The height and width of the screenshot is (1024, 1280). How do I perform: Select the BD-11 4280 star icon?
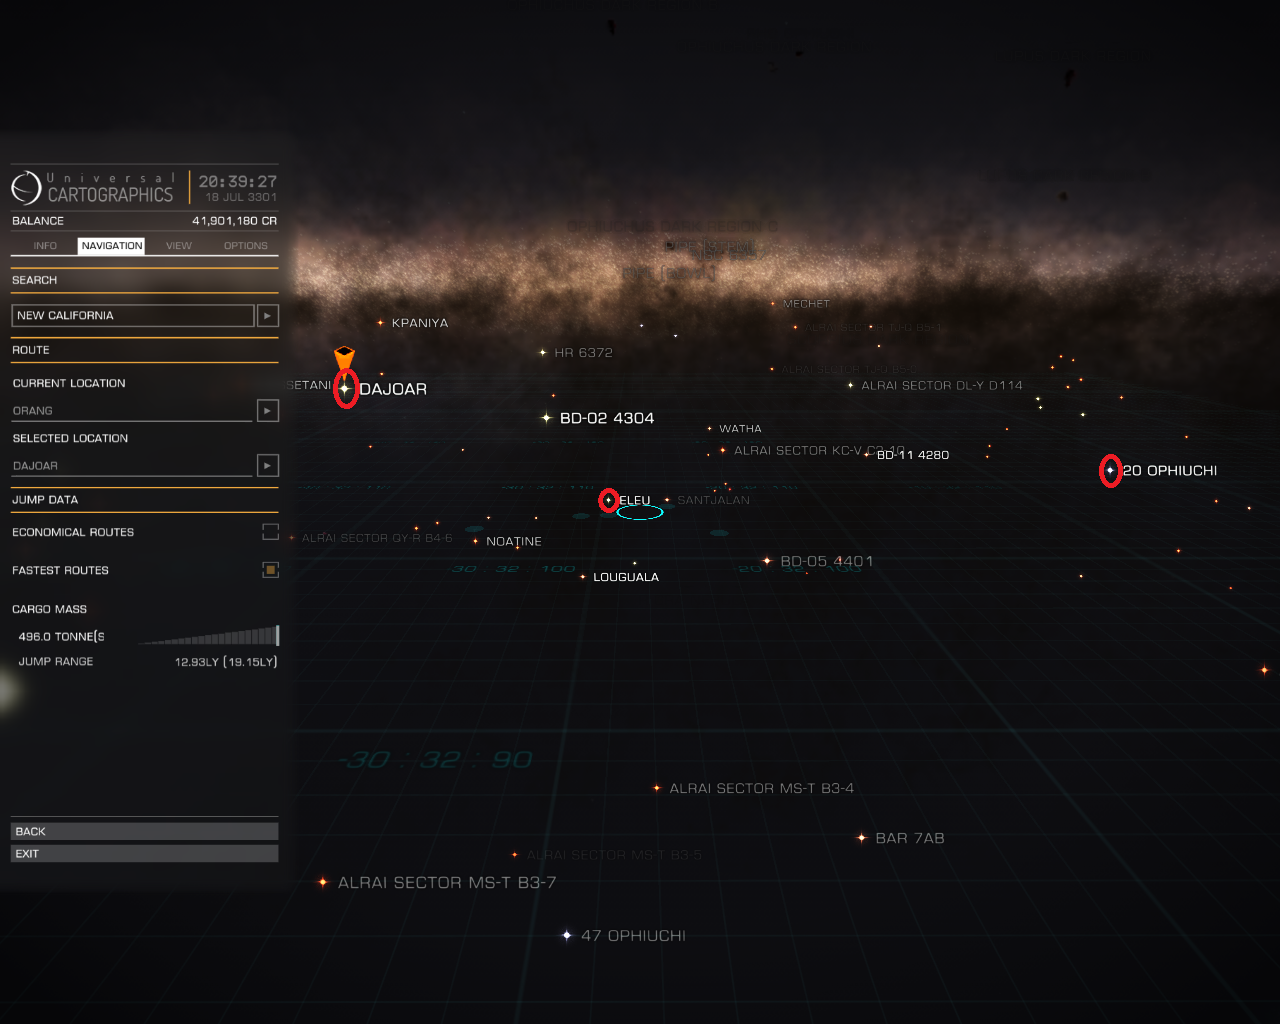(x=867, y=455)
